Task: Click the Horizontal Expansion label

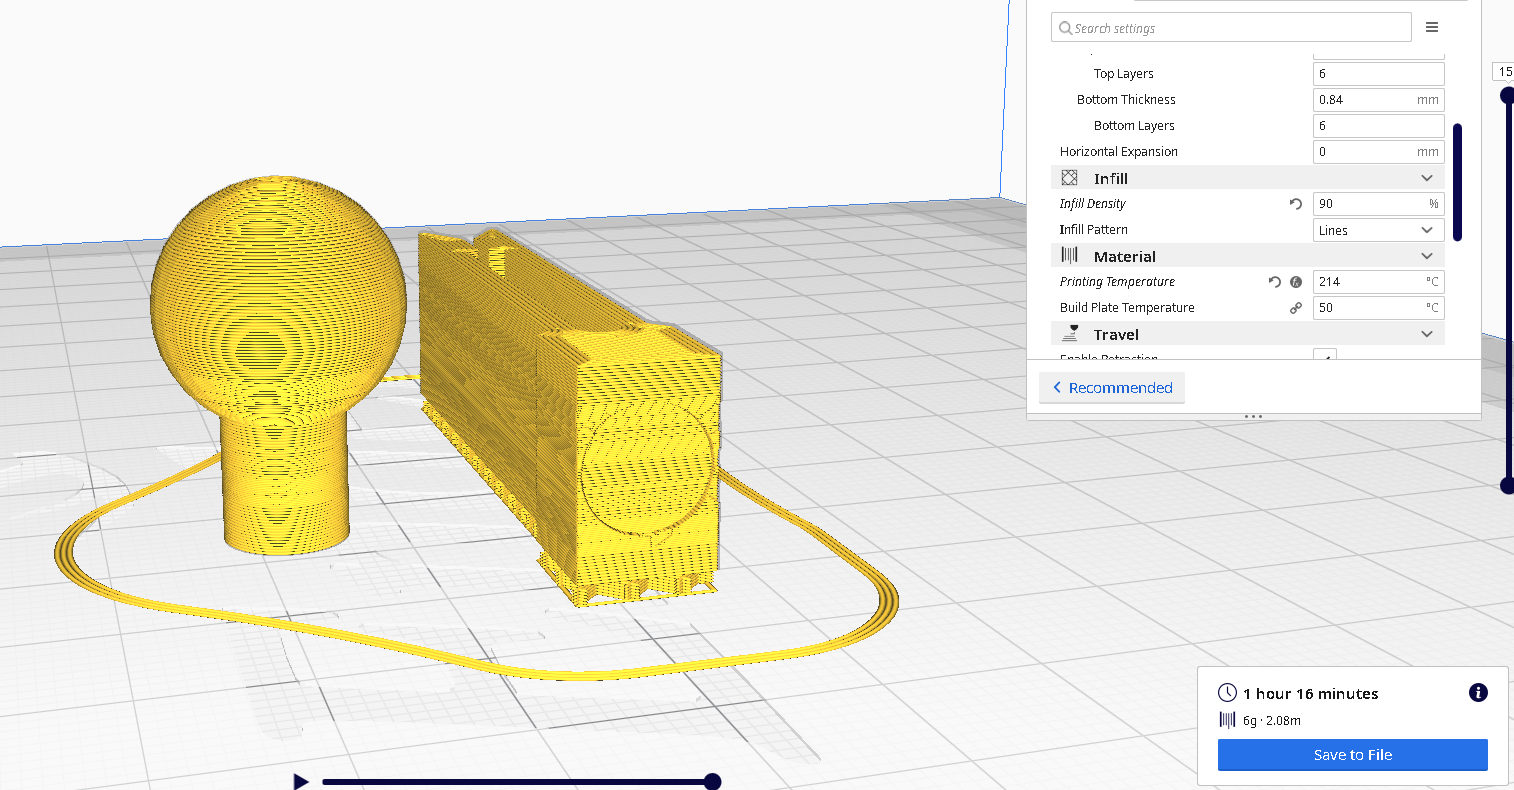Action: pyautogui.click(x=1118, y=152)
